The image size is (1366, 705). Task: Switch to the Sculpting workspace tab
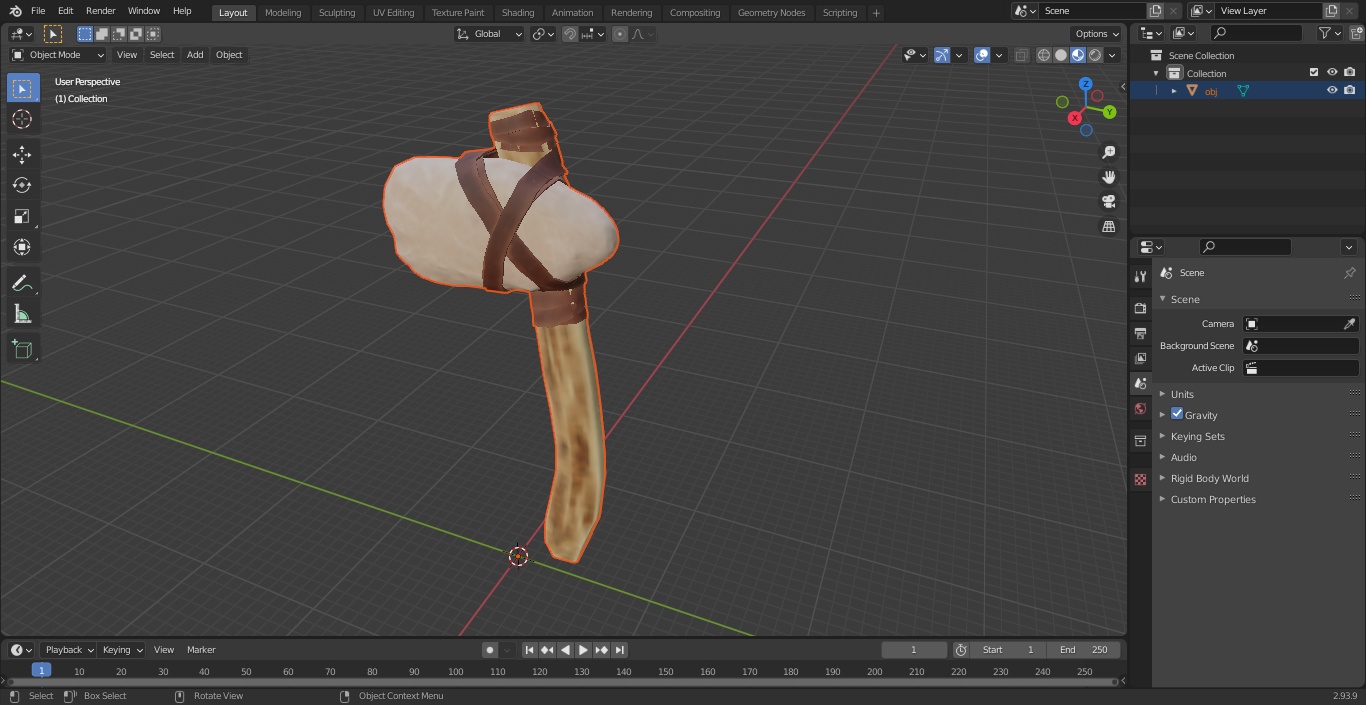tap(337, 13)
